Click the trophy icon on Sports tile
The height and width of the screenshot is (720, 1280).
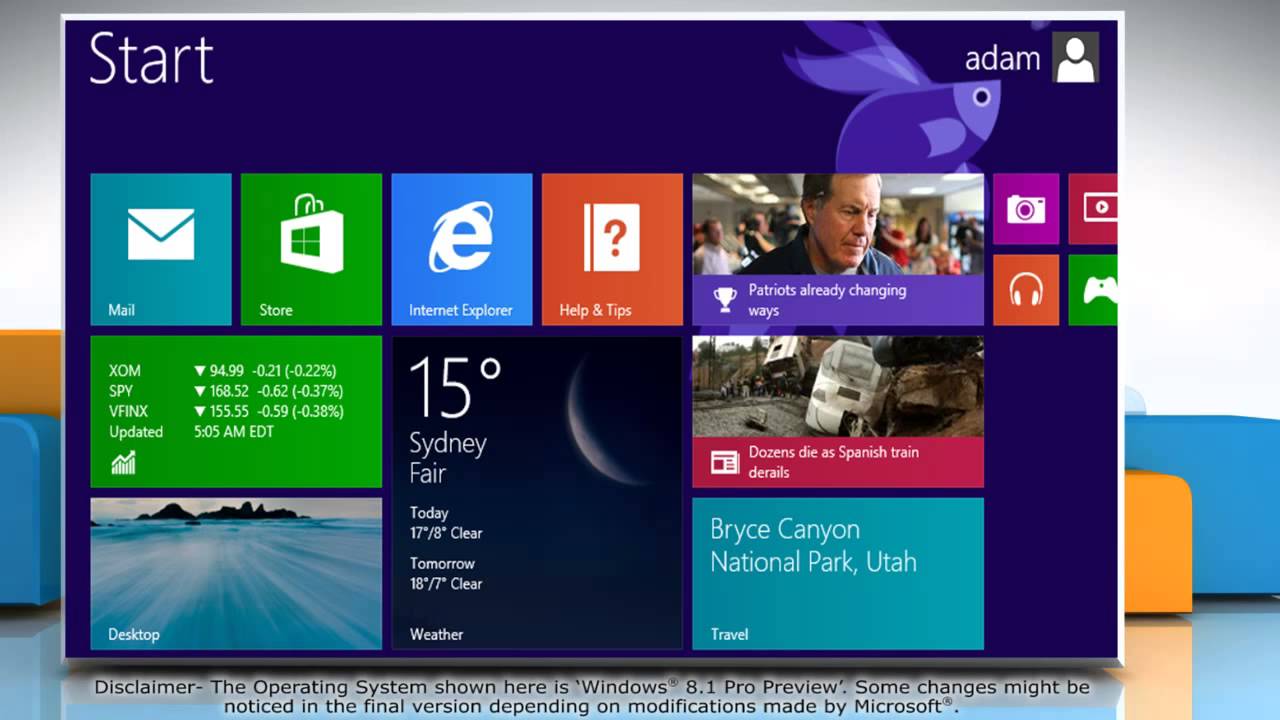(725, 298)
